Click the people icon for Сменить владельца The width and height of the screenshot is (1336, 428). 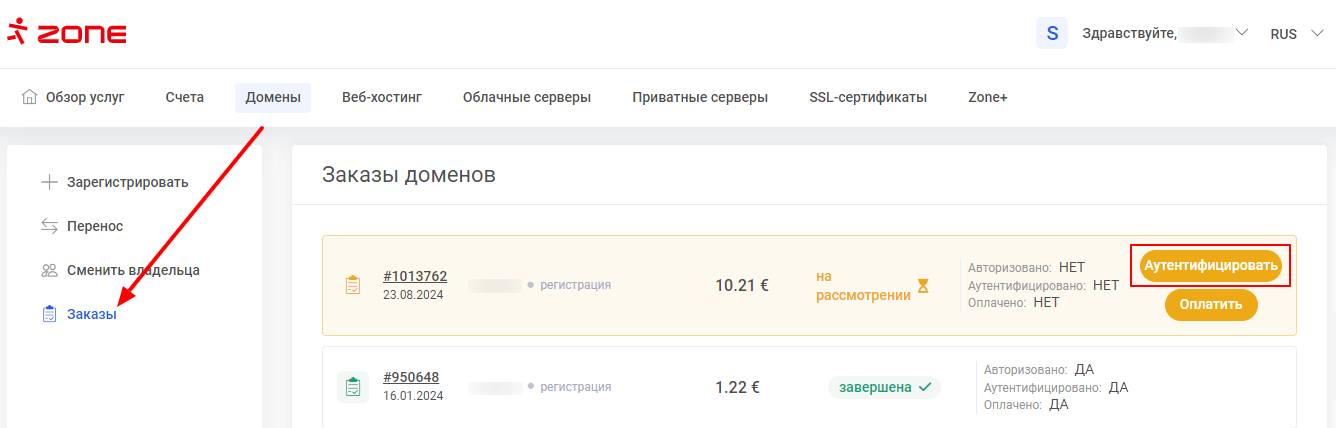click(49, 270)
